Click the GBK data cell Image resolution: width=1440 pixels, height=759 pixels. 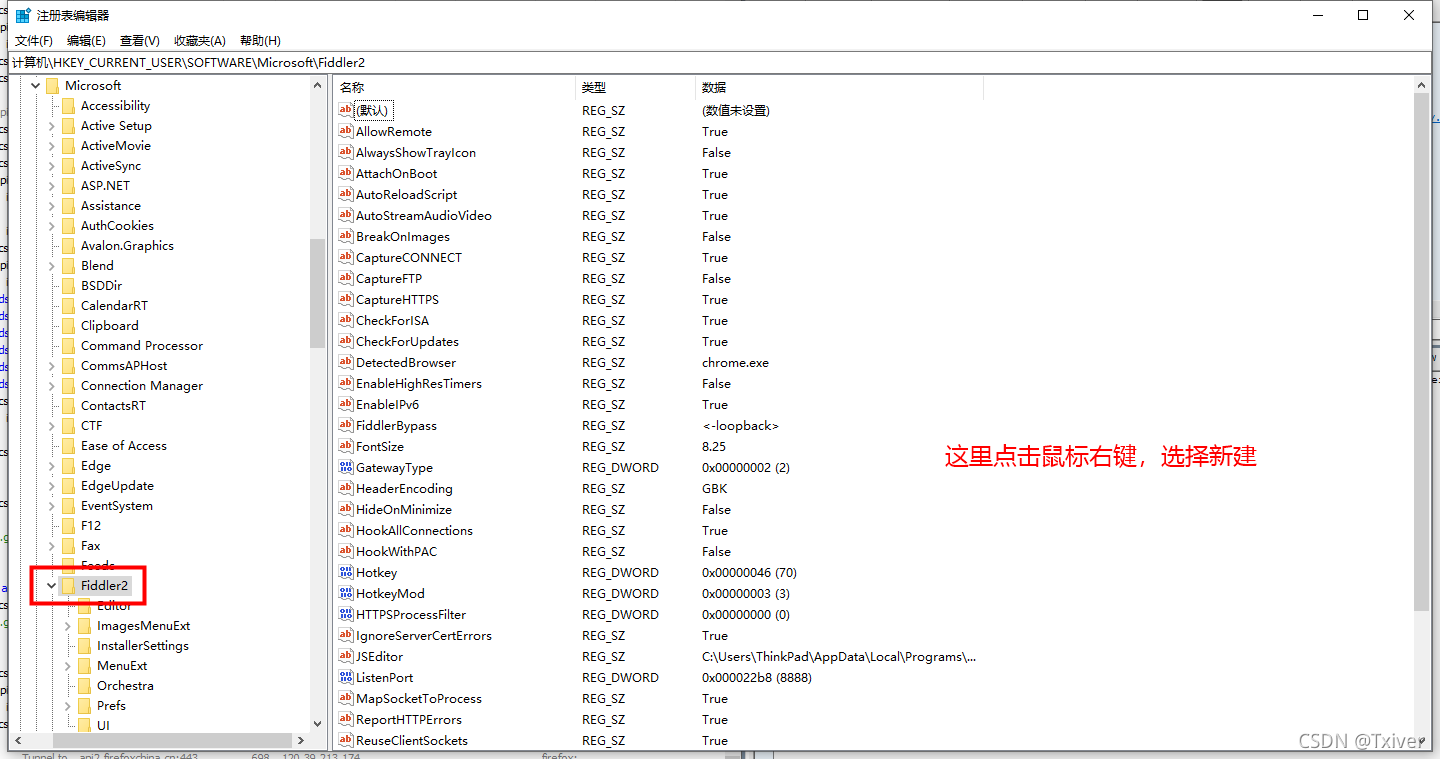click(x=715, y=488)
